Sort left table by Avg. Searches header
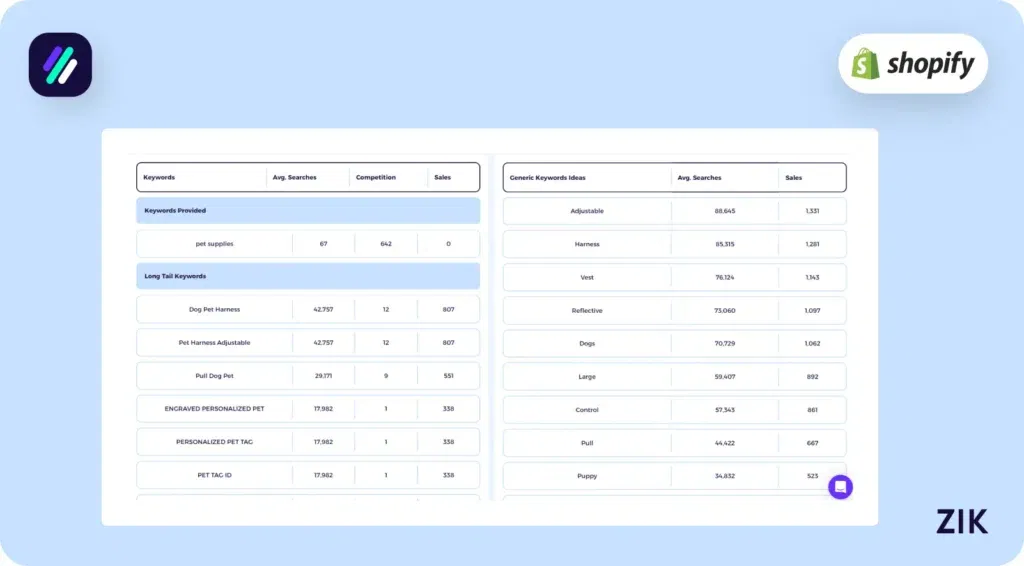Viewport: 1024px width, 566px height. click(295, 177)
